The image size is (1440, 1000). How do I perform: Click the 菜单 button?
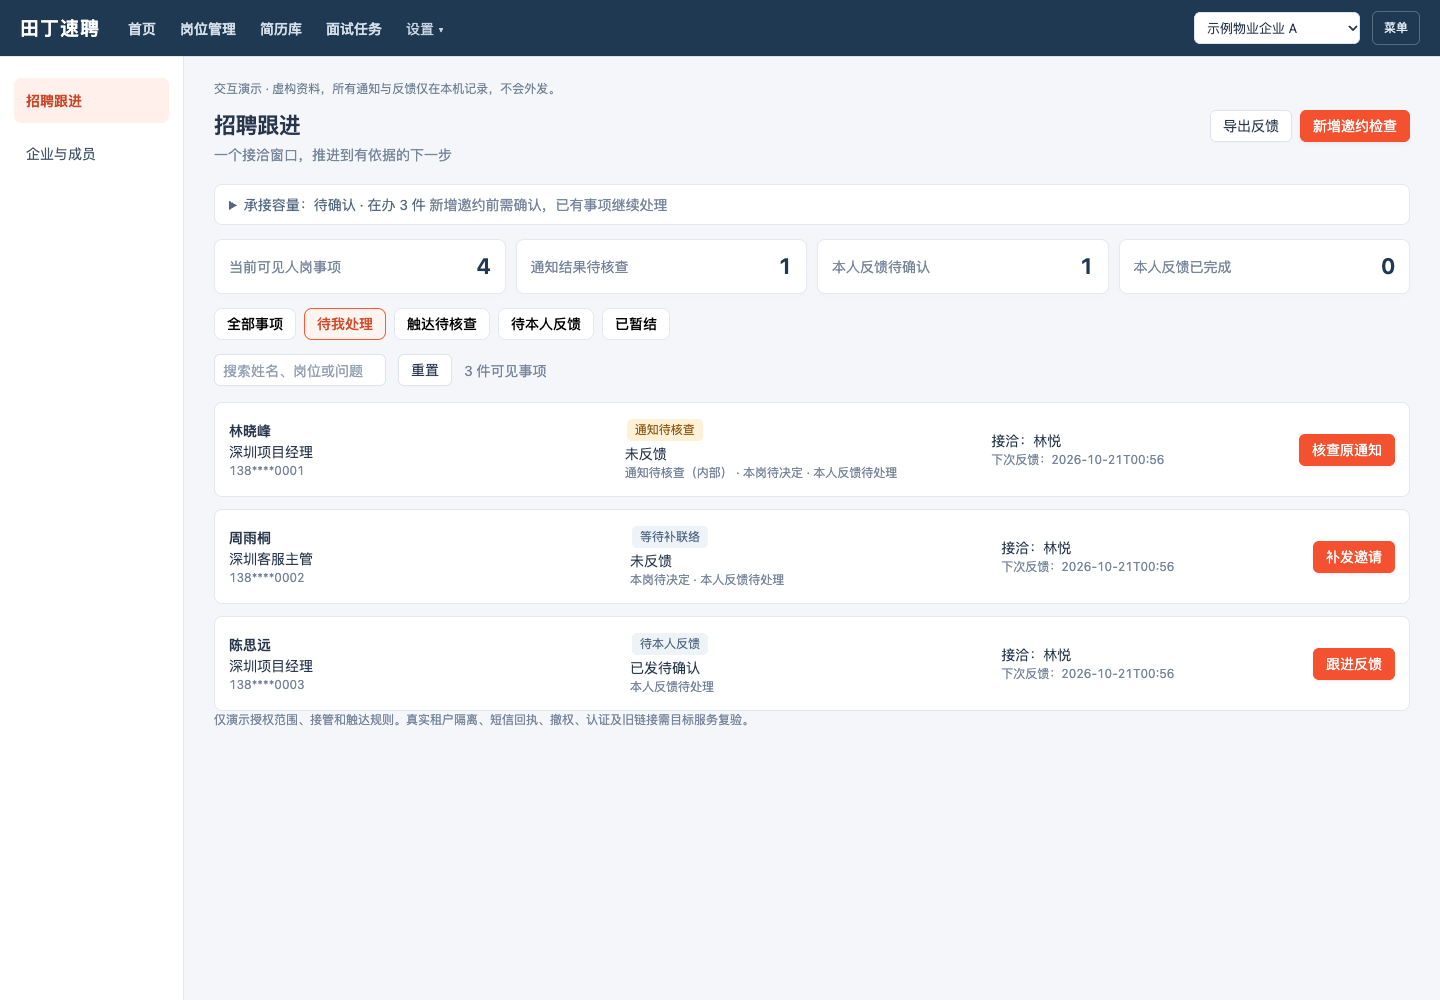pos(1396,28)
